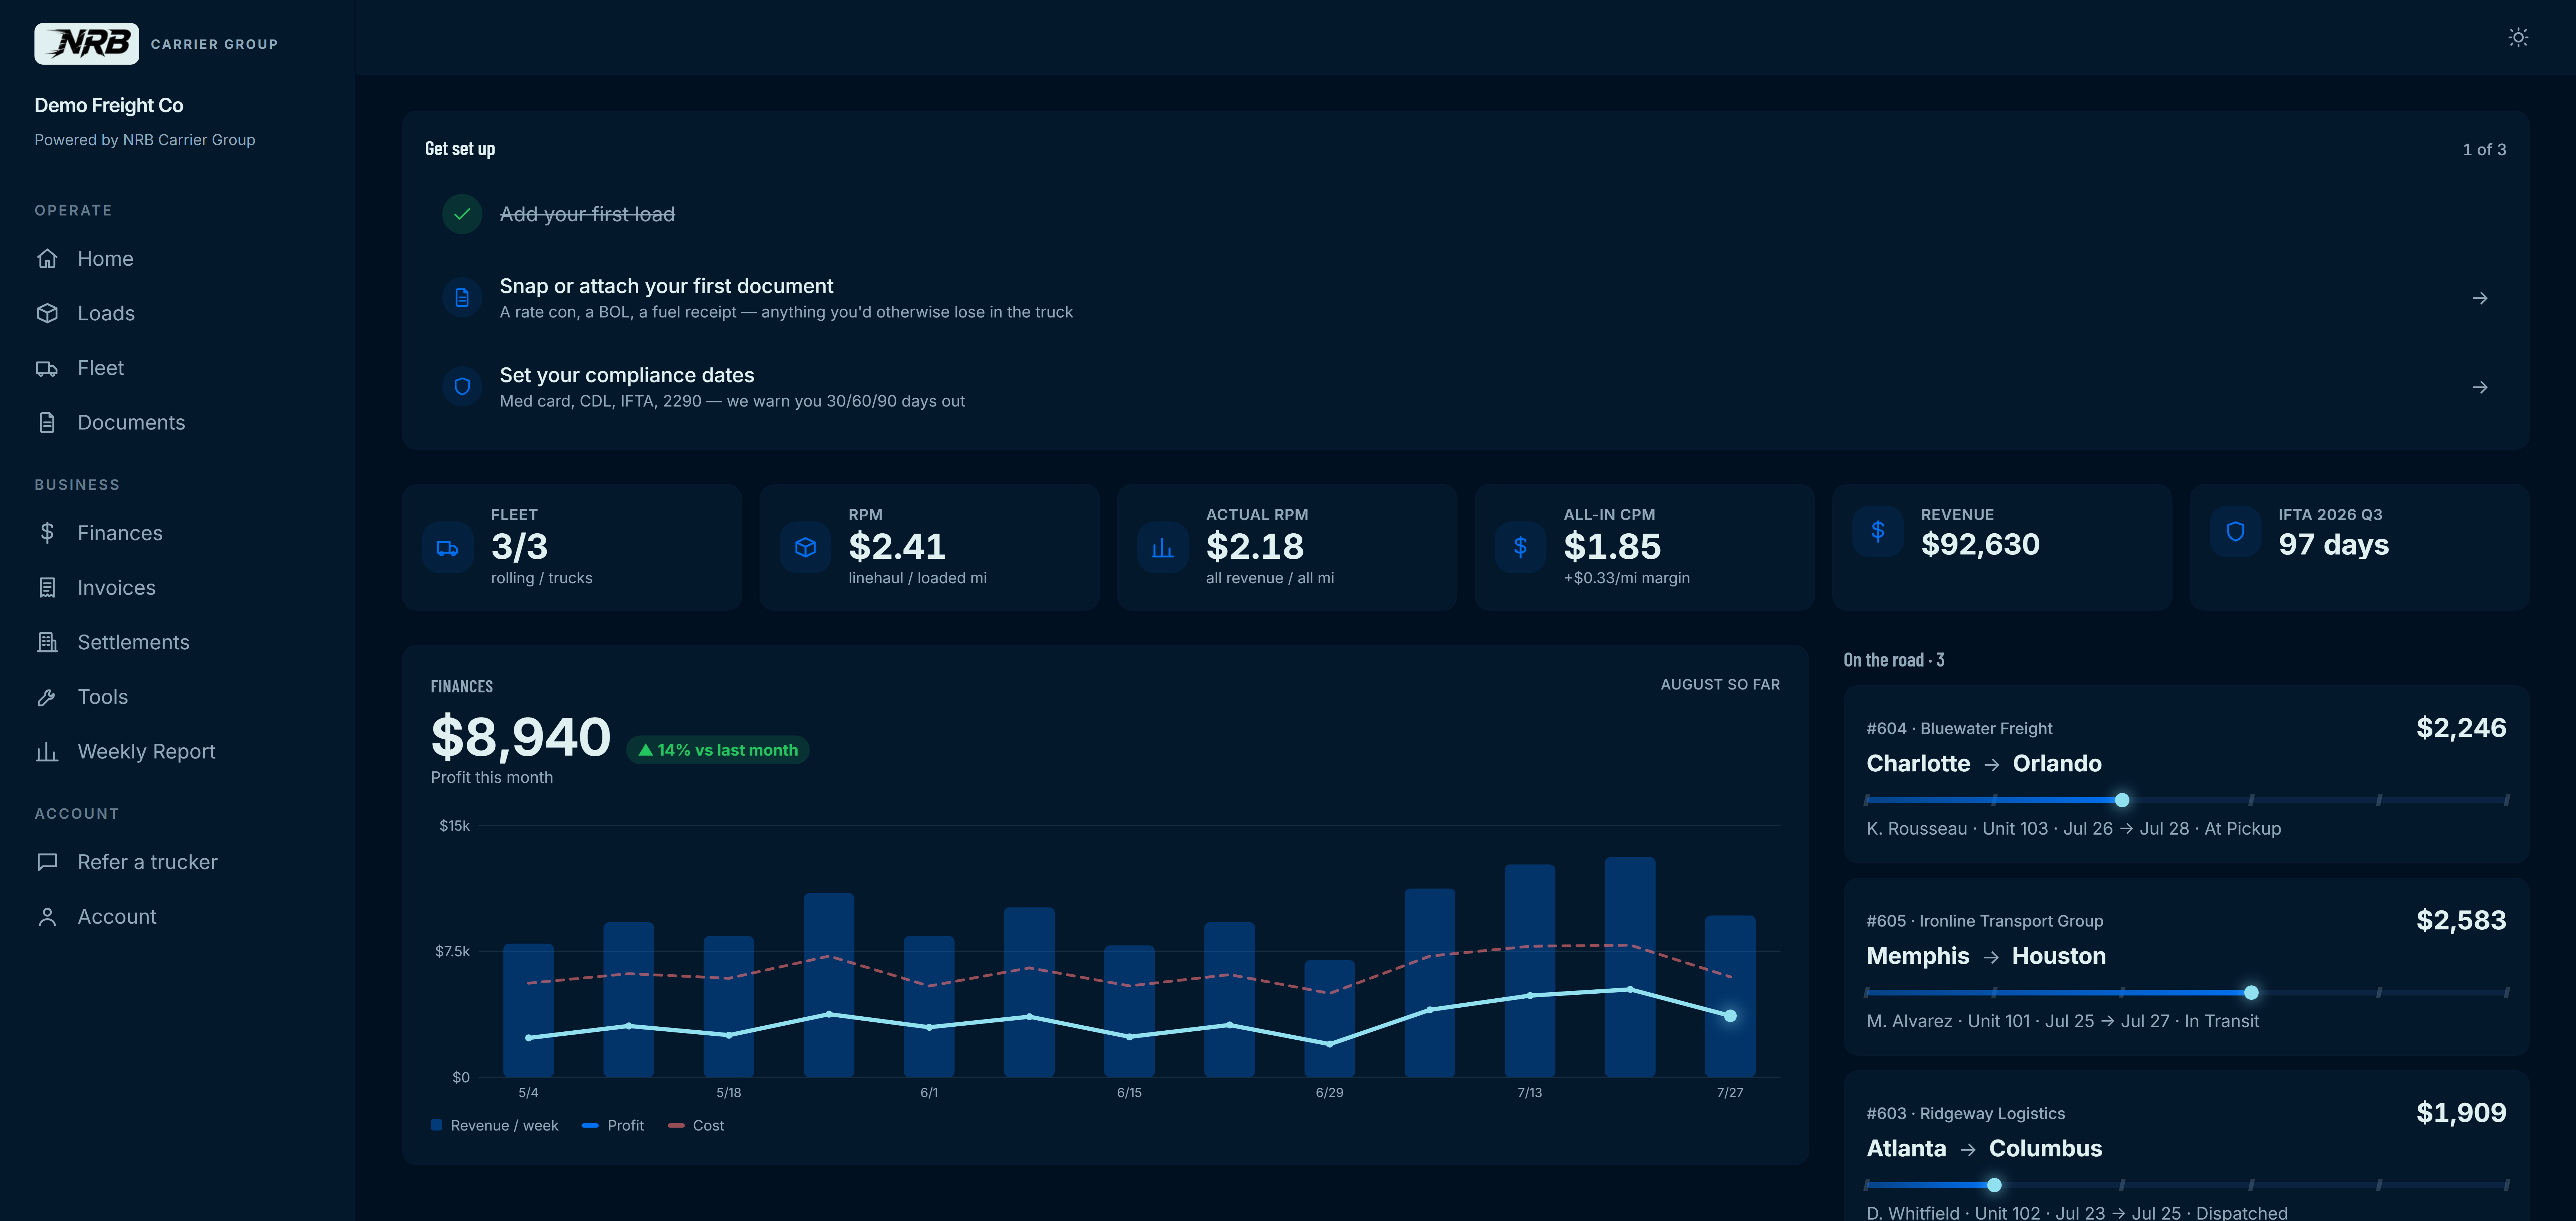Click progress dot on Memphis to Houston load
Image resolution: width=2576 pixels, height=1221 pixels.
point(2251,993)
